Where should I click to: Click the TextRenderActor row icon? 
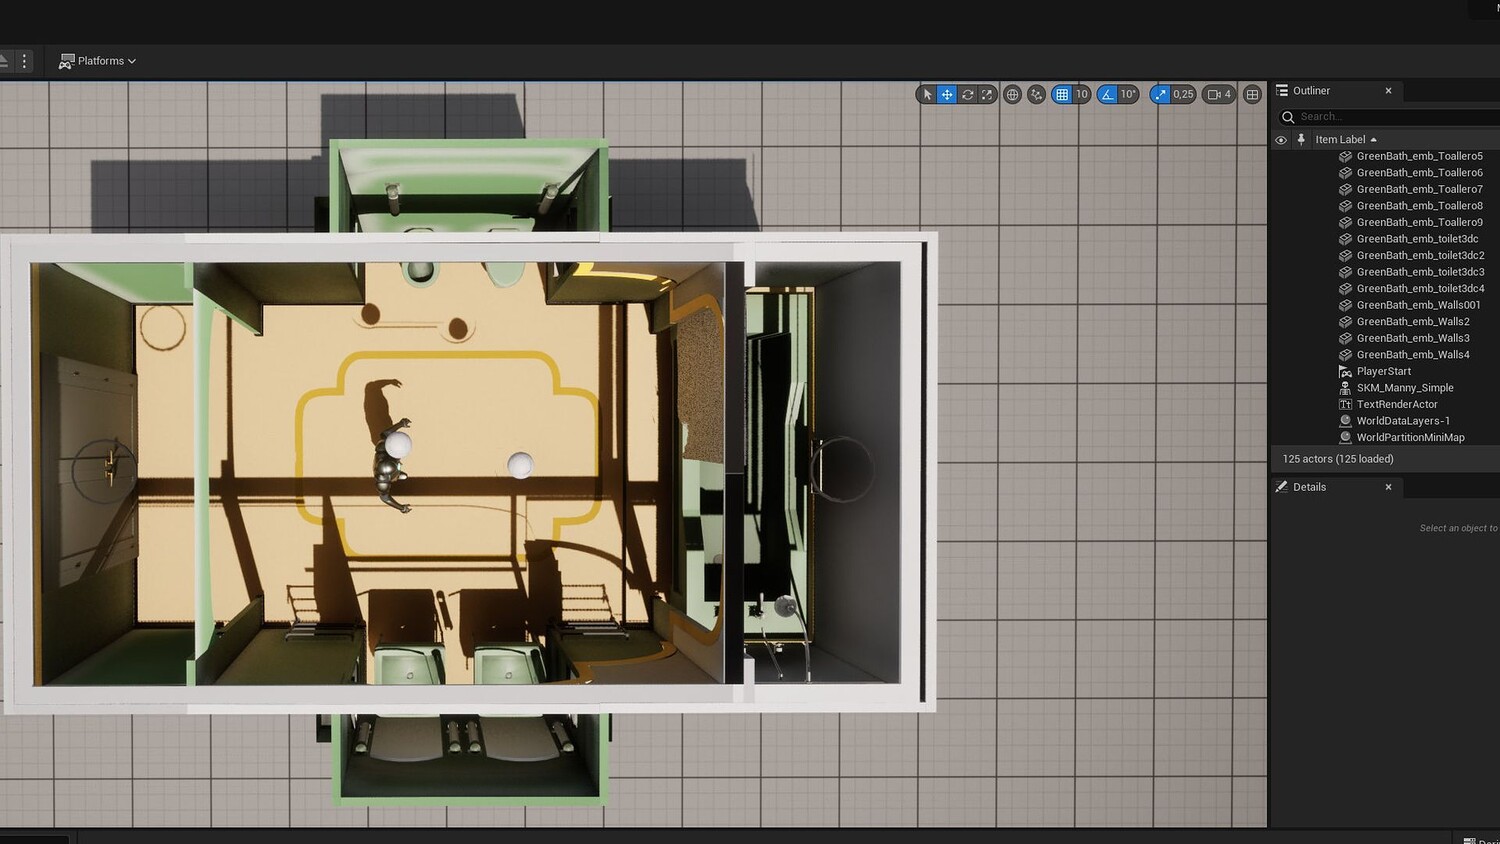(1345, 404)
